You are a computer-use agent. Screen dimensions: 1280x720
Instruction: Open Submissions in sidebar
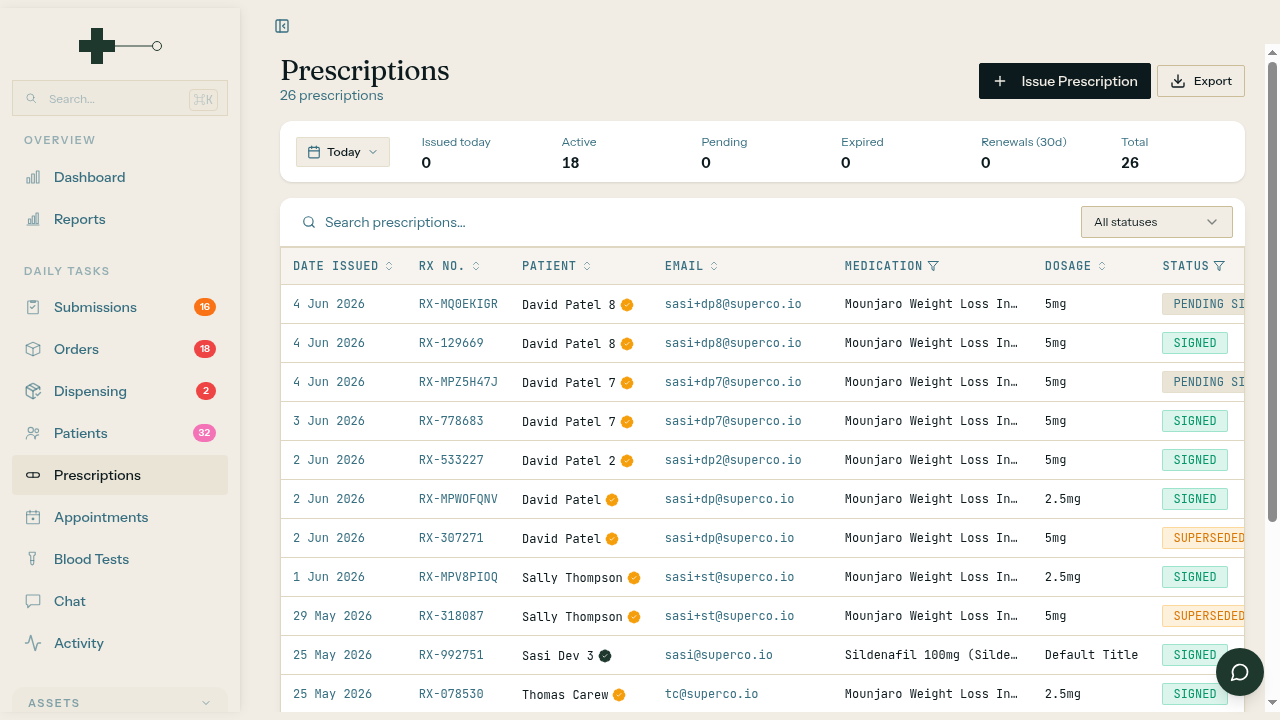pyautogui.click(x=120, y=307)
